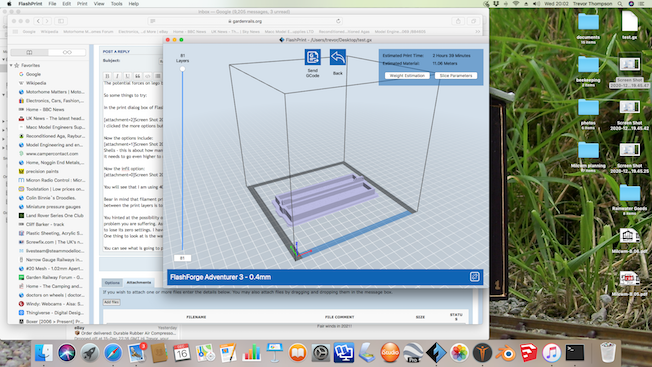Viewport: 652px width, 367px height.
Task: Click the UK News Sky News favorites bar link
Action: point(235,32)
